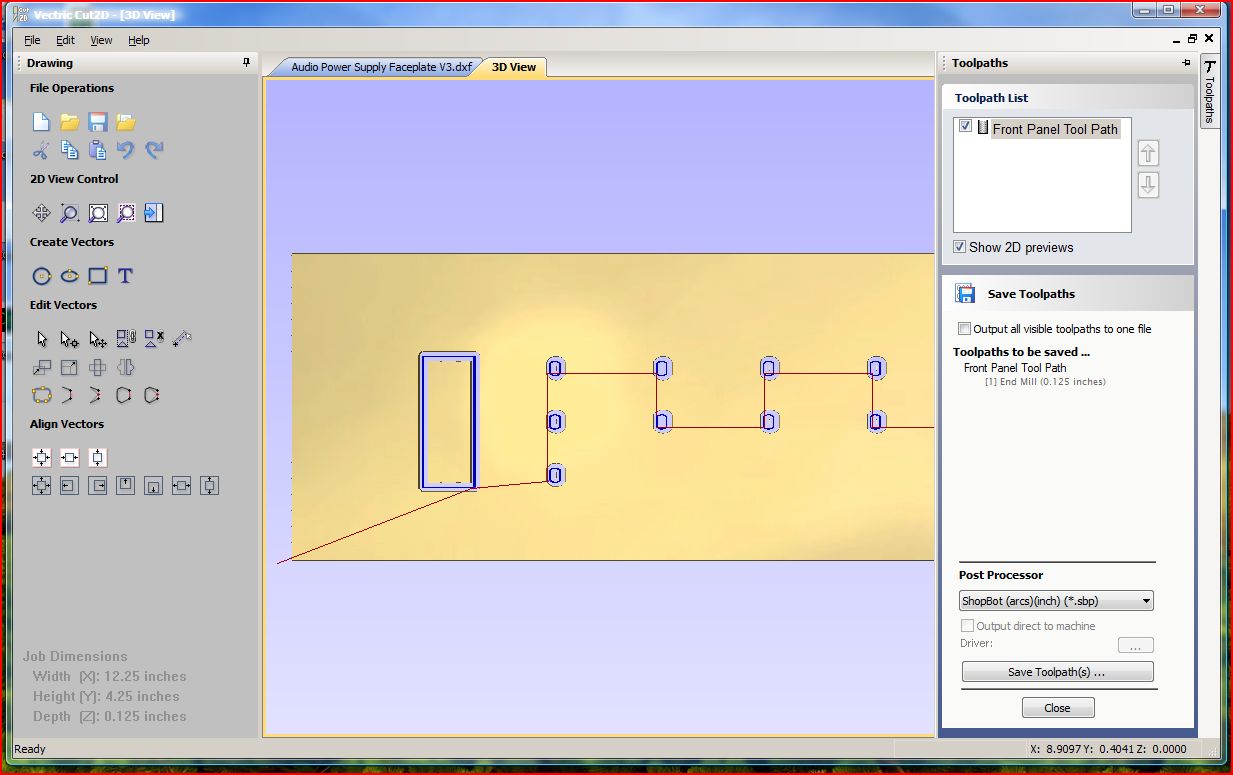This screenshot has width=1233, height=775.
Task: Enable Output all visible toolpaths to one file
Action: 964,328
